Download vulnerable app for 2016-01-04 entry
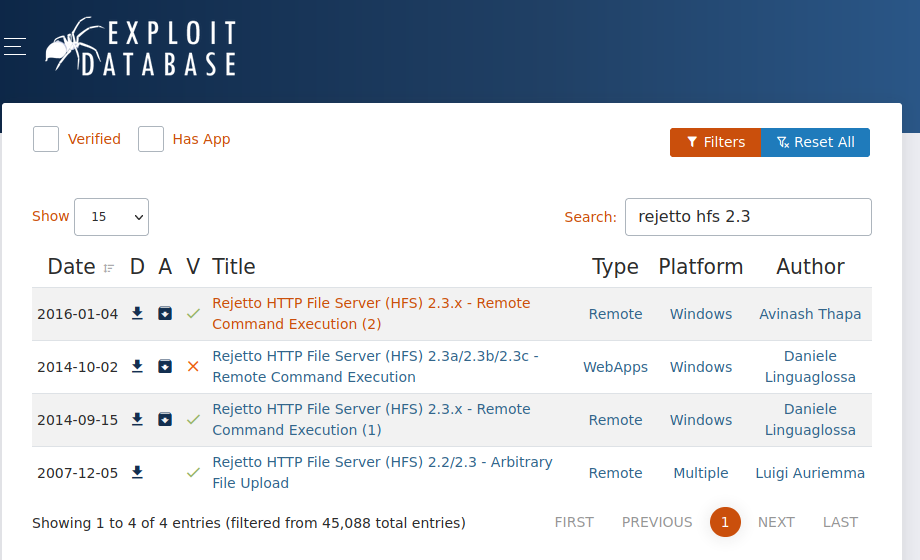 click(x=165, y=314)
